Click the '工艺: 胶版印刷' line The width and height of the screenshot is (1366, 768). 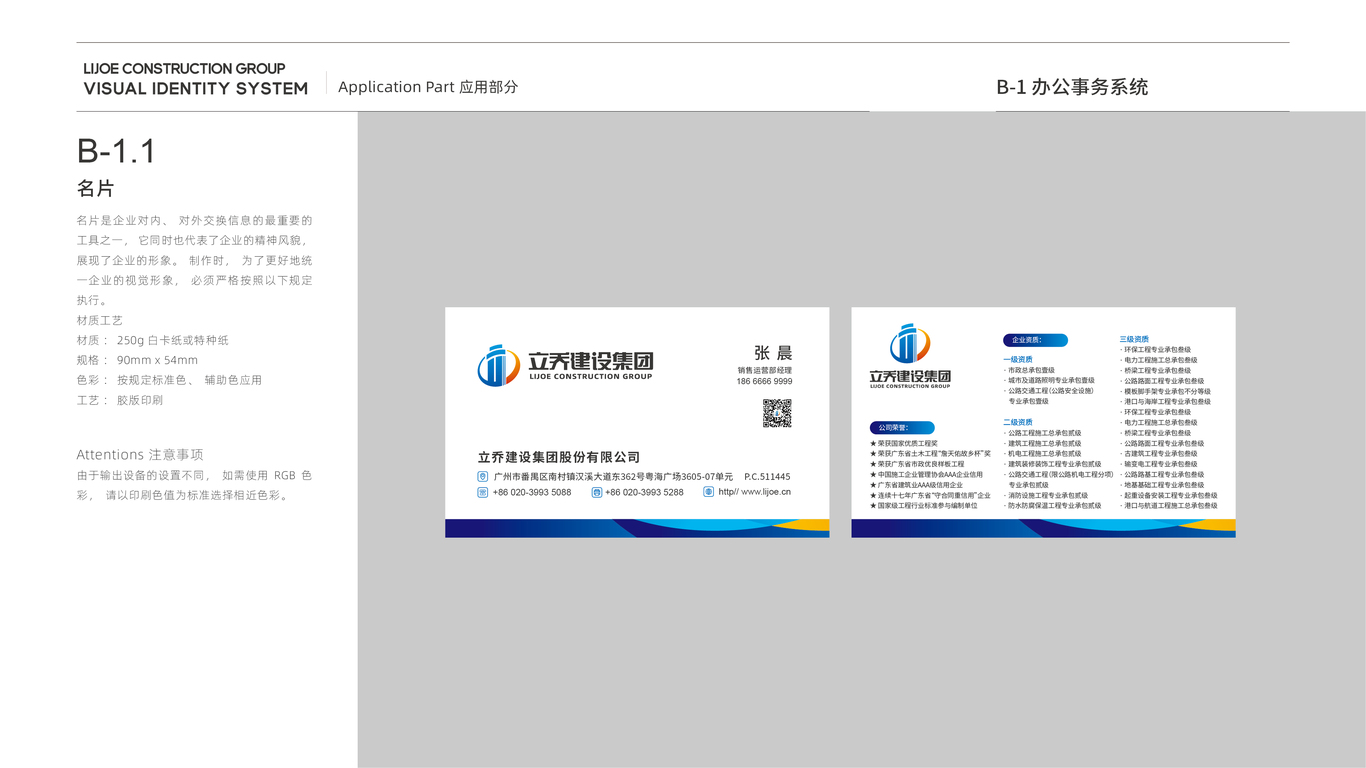coord(120,400)
